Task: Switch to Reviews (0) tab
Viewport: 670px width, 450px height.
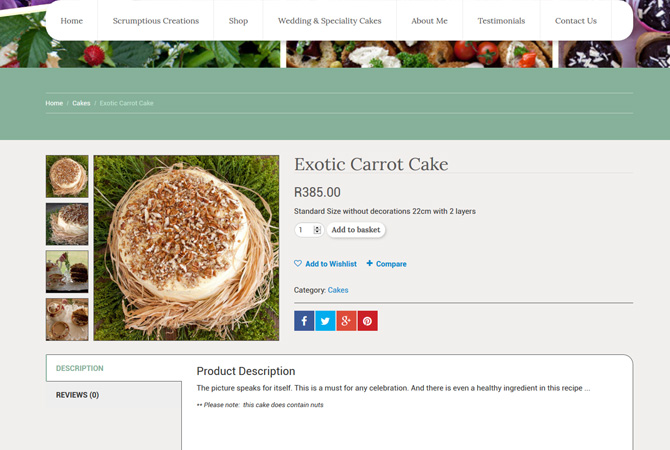Action: tap(78, 395)
